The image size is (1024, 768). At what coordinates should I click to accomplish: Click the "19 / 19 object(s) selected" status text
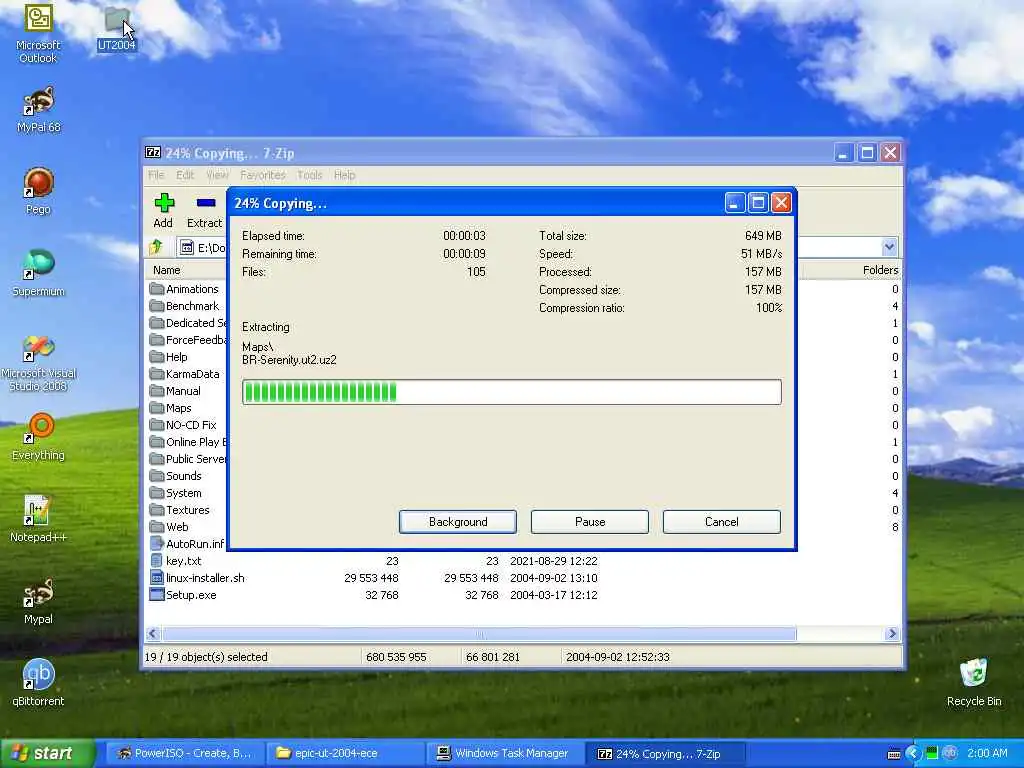[206, 656]
